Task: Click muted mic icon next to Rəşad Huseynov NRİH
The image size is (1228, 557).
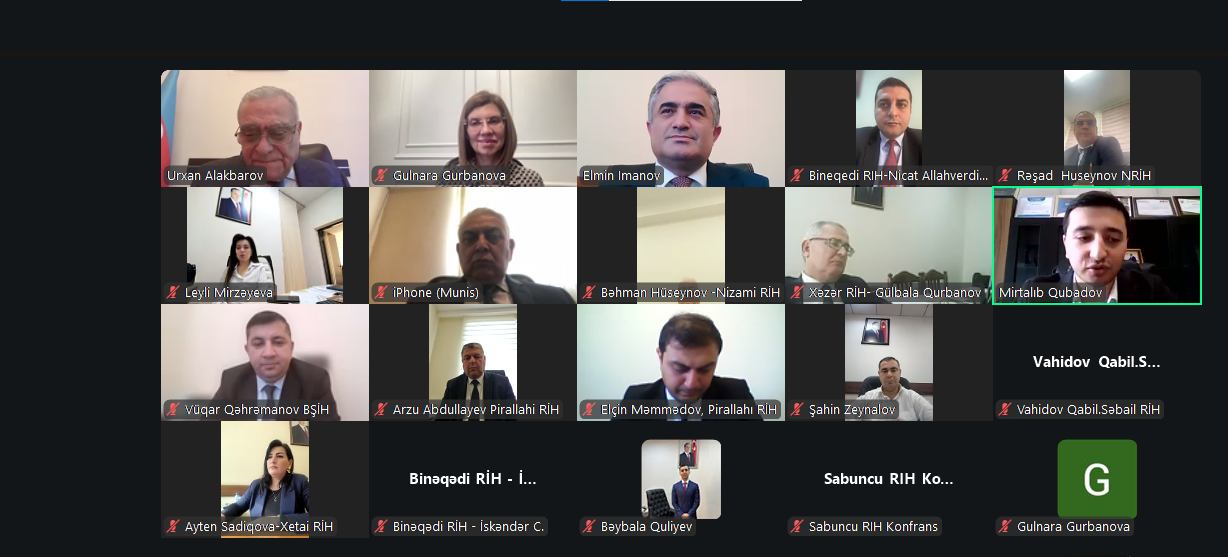Action: click(x=1006, y=176)
